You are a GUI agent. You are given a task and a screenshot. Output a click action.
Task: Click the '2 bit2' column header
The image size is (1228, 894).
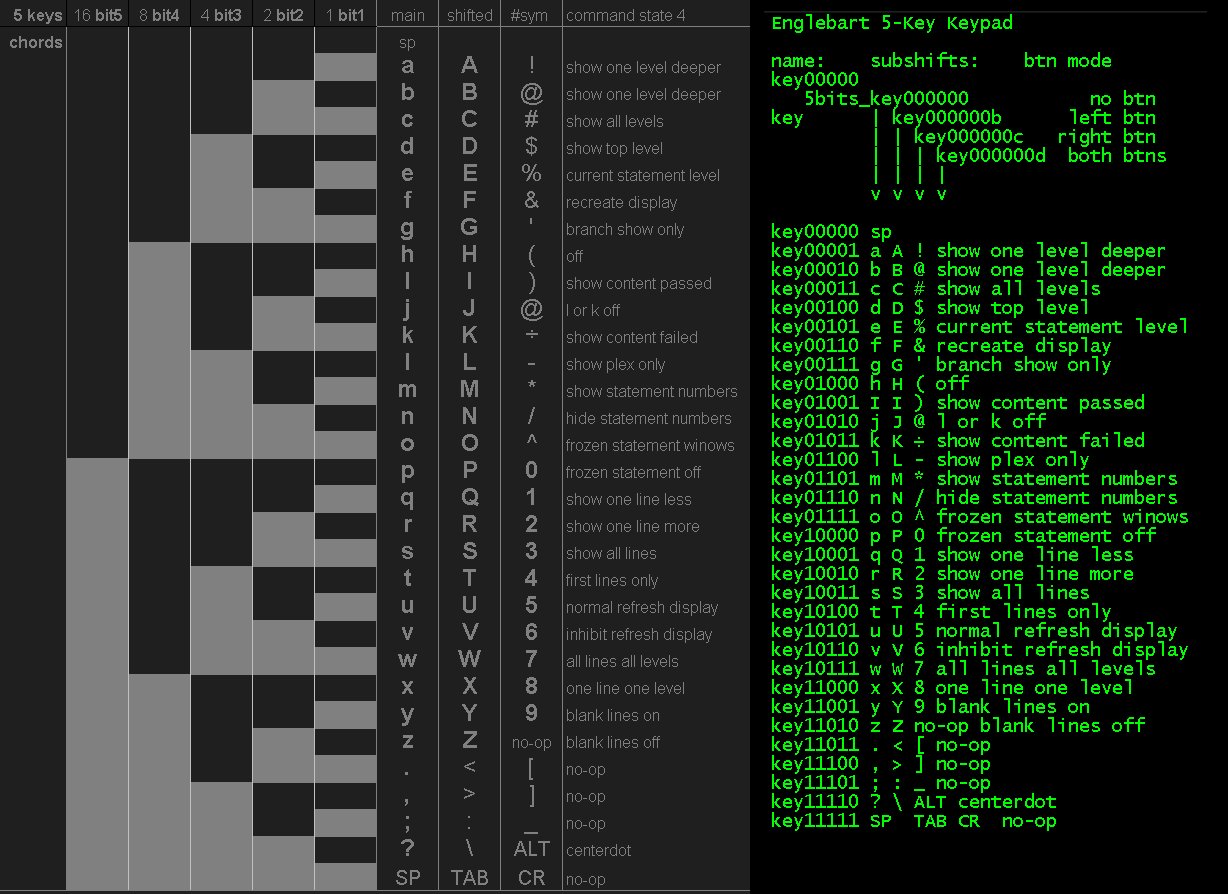point(283,15)
